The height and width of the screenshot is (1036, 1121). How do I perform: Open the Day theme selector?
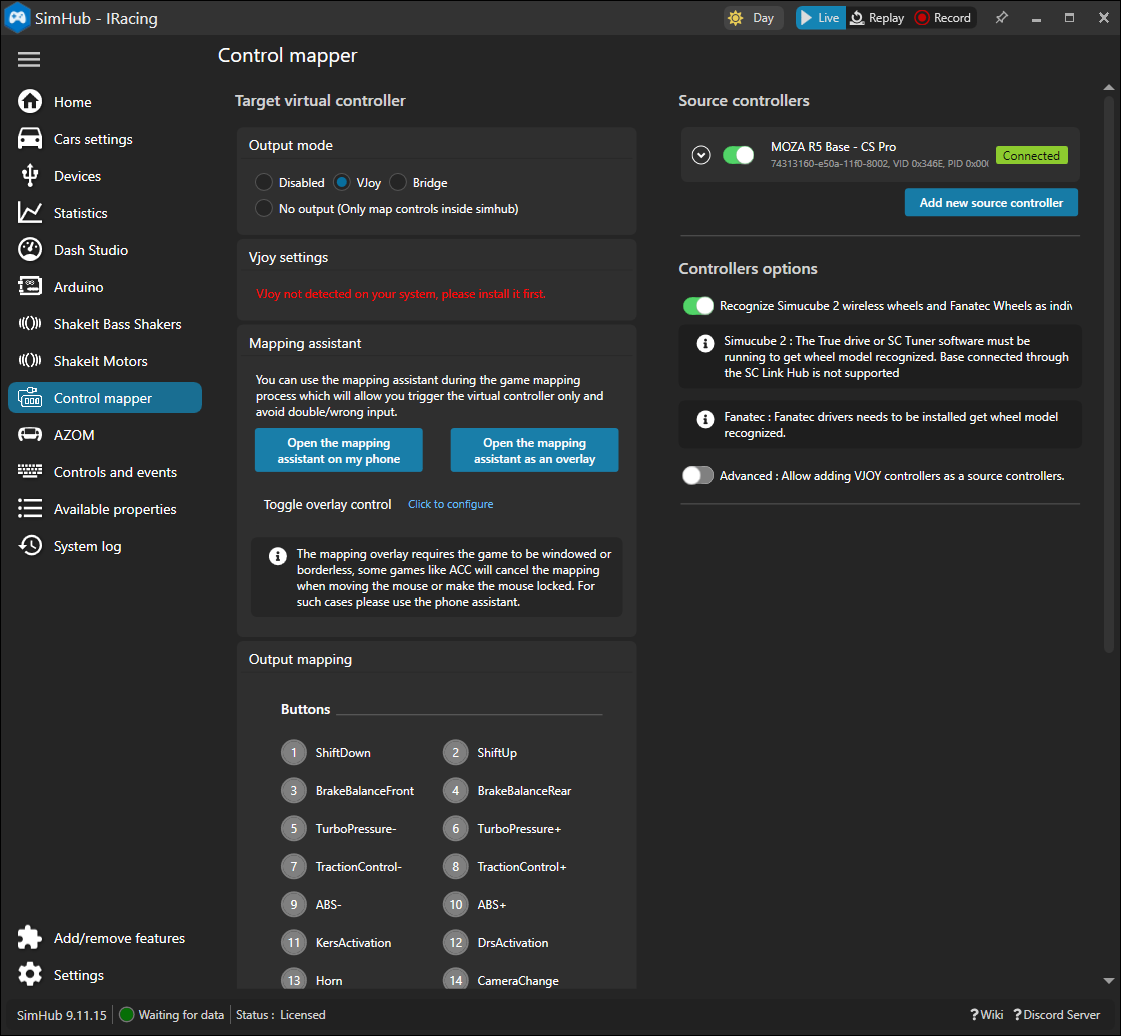point(753,18)
